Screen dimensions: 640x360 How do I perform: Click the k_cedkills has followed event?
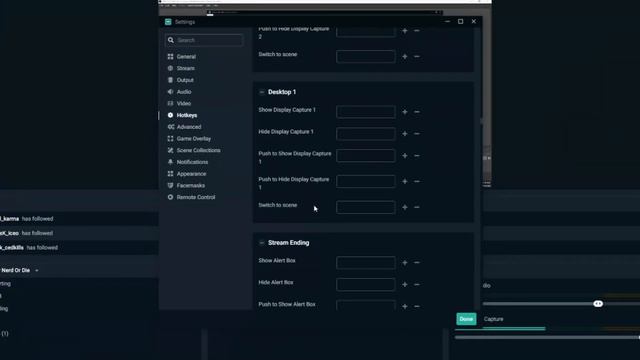tap(29, 248)
